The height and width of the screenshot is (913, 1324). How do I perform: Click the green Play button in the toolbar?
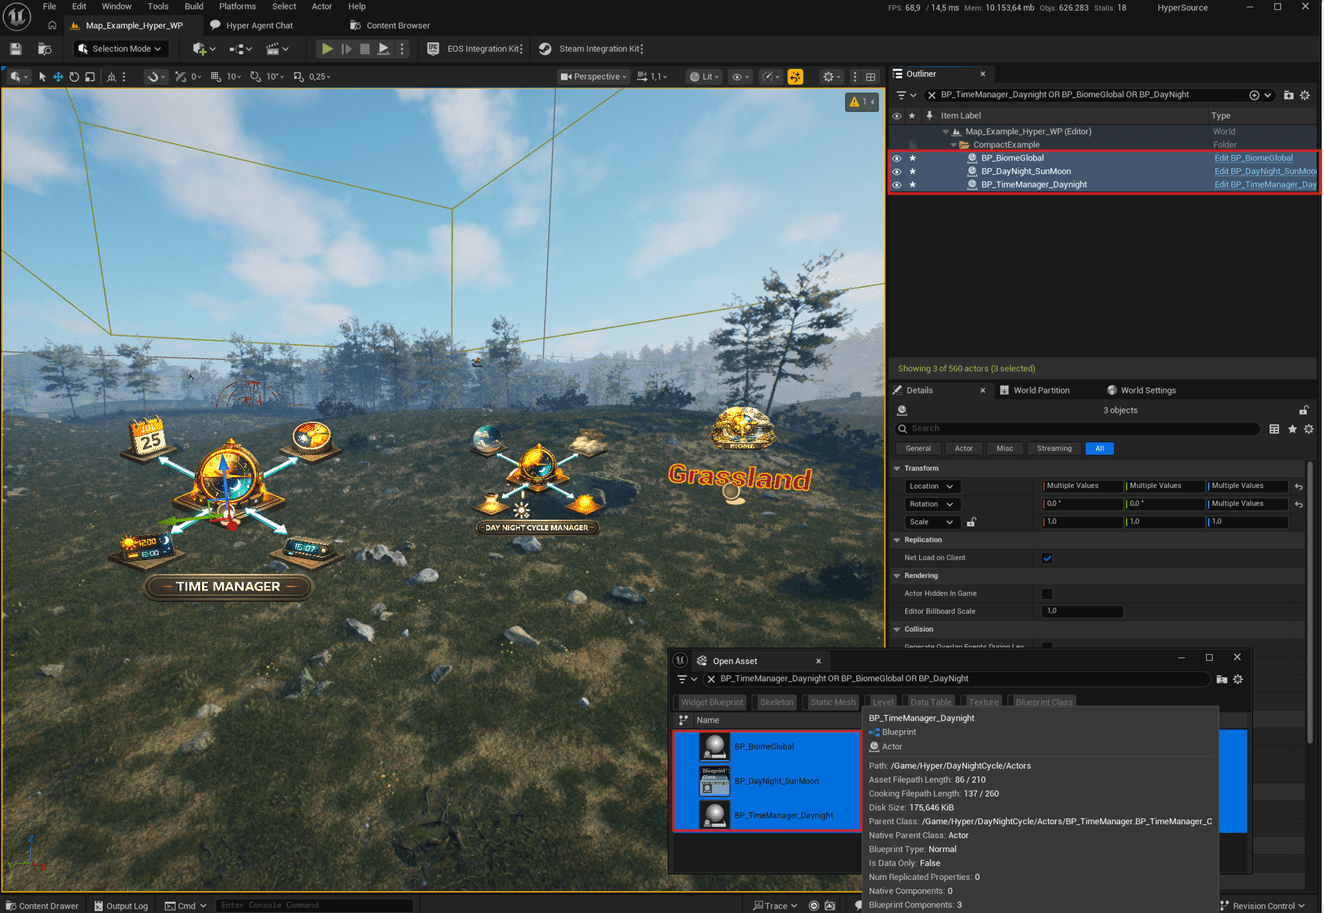327,48
